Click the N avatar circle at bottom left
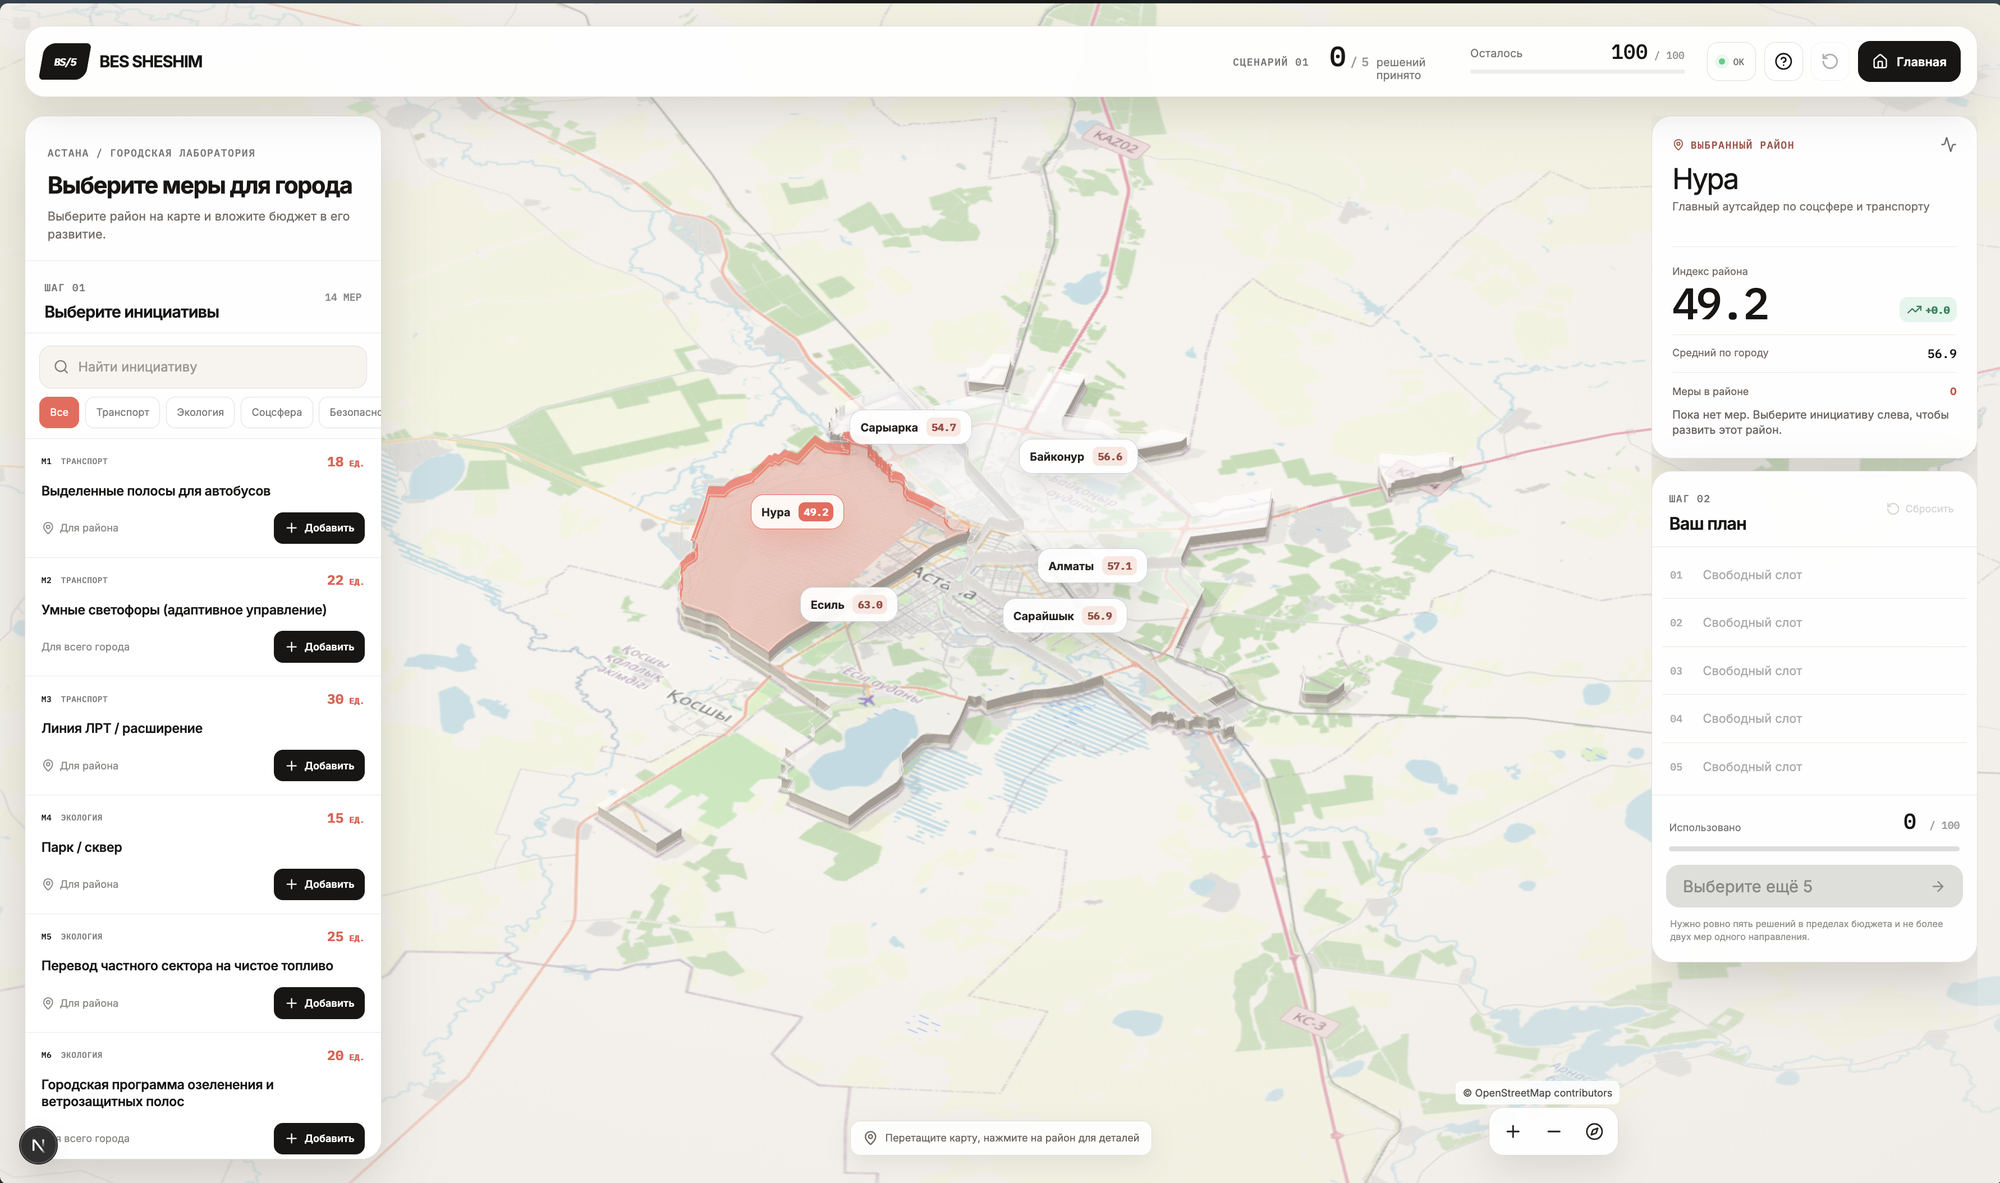The width and height of the screenshot is (2000, 1183). pyautogui.click(x=38, y=1145)
